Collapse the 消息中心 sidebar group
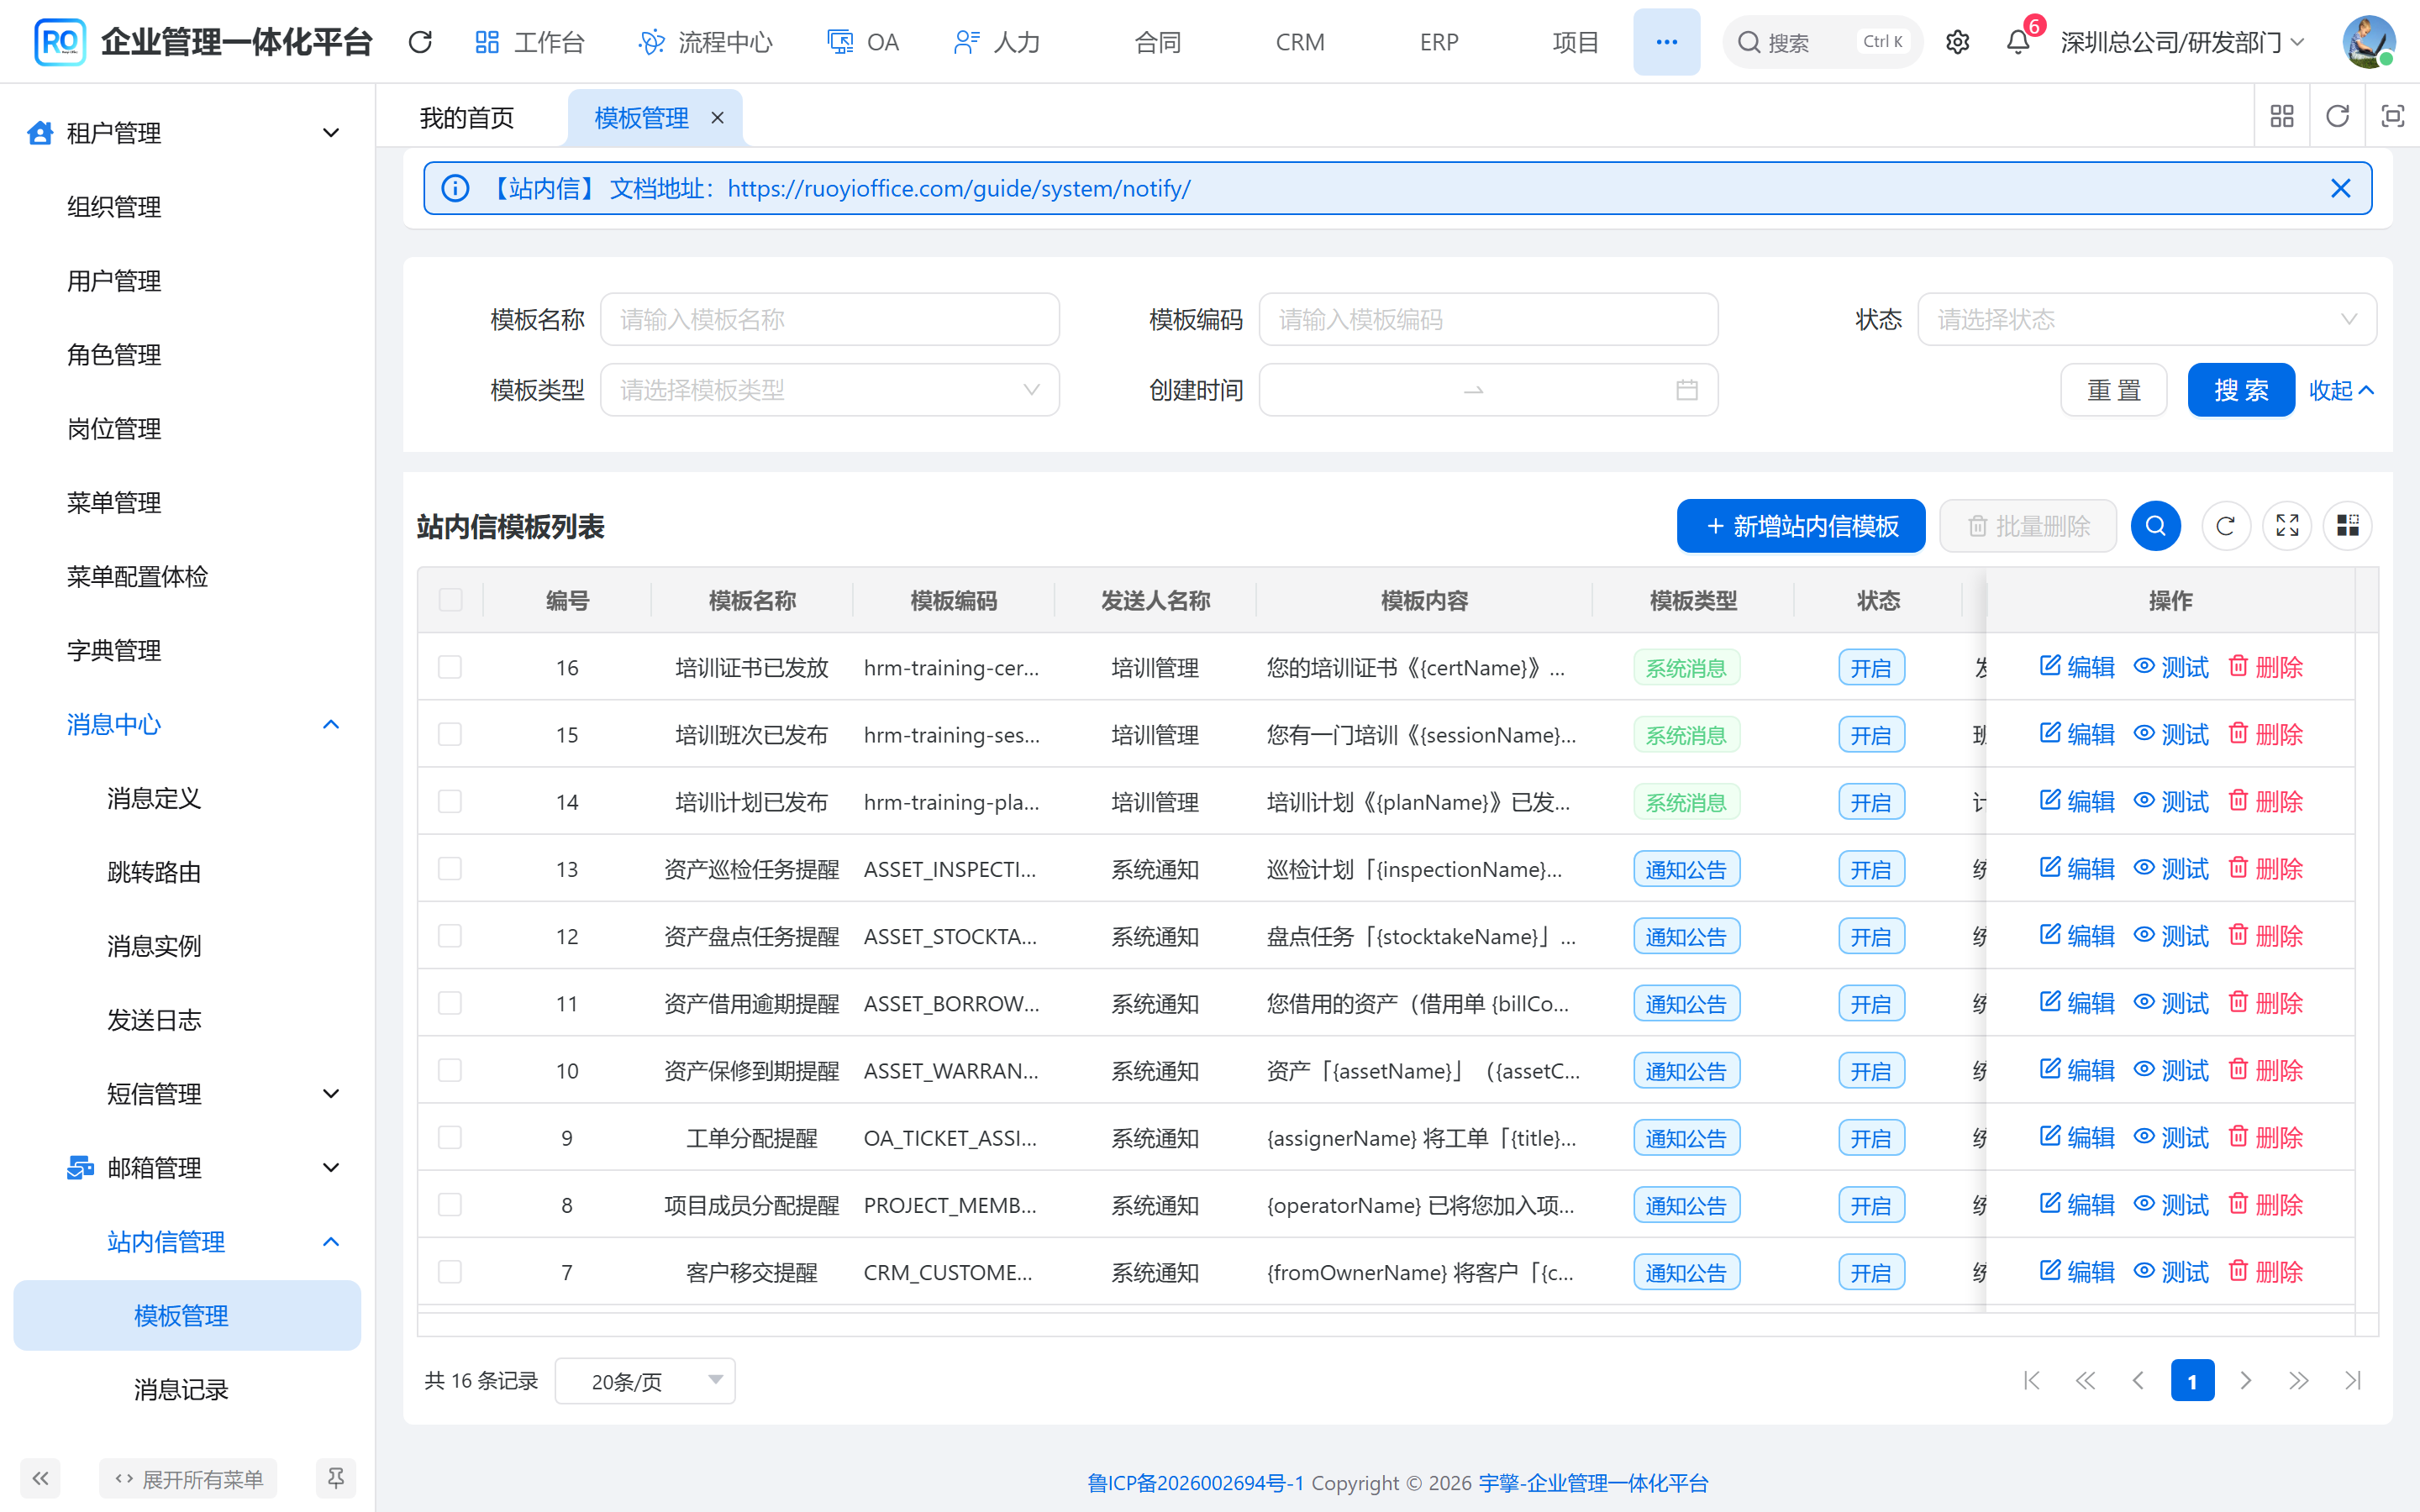The image size is (2420, 1512). 187,724
